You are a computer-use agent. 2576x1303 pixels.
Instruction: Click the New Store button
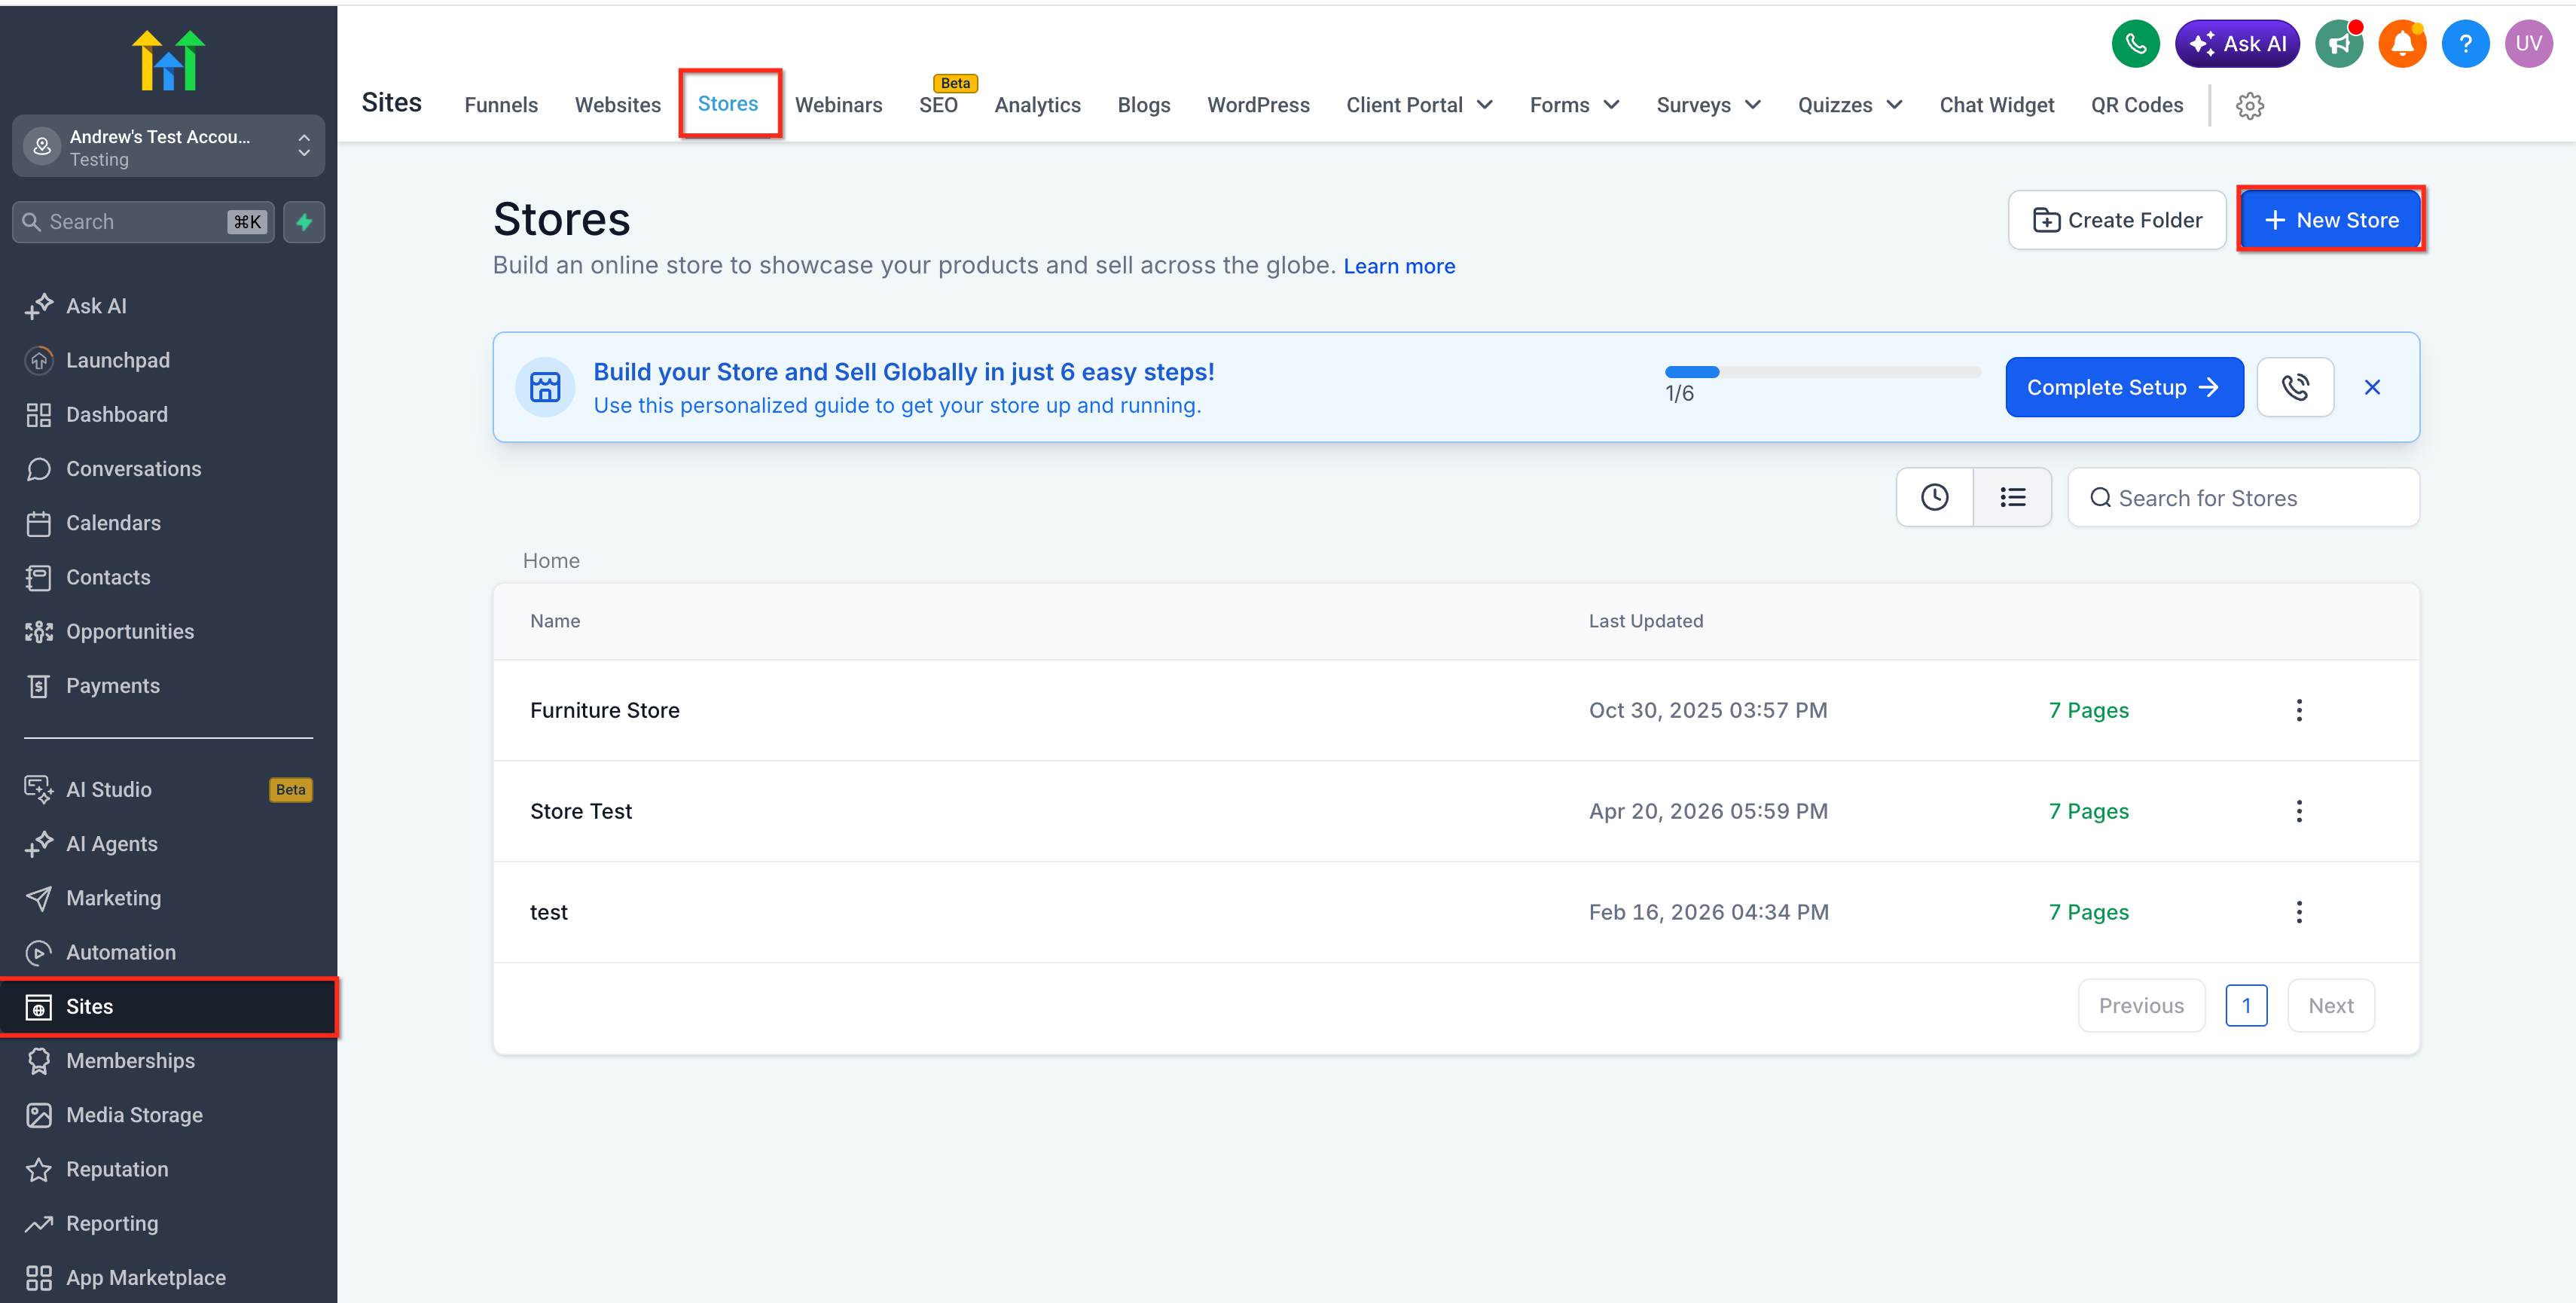2330,220
